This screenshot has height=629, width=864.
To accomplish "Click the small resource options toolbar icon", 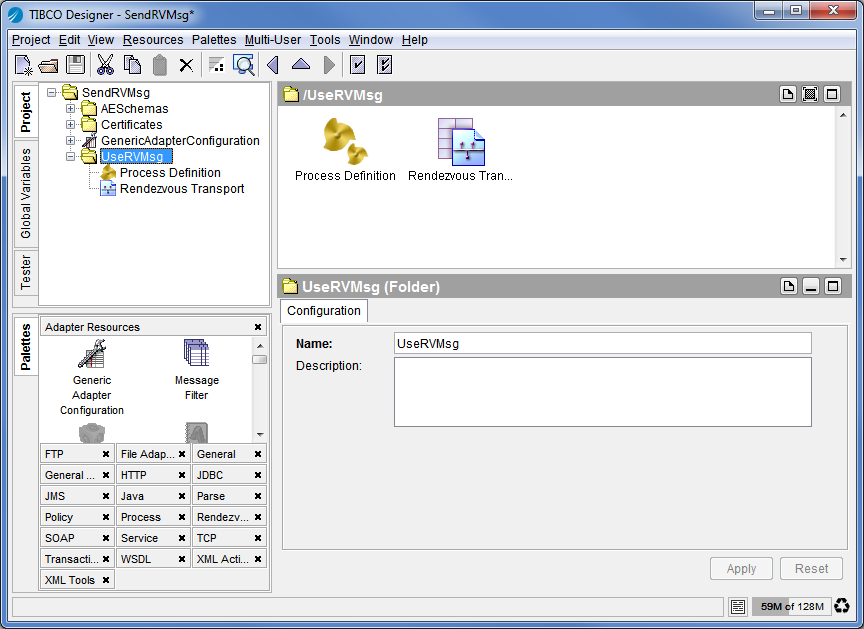I will pos(217,65).
